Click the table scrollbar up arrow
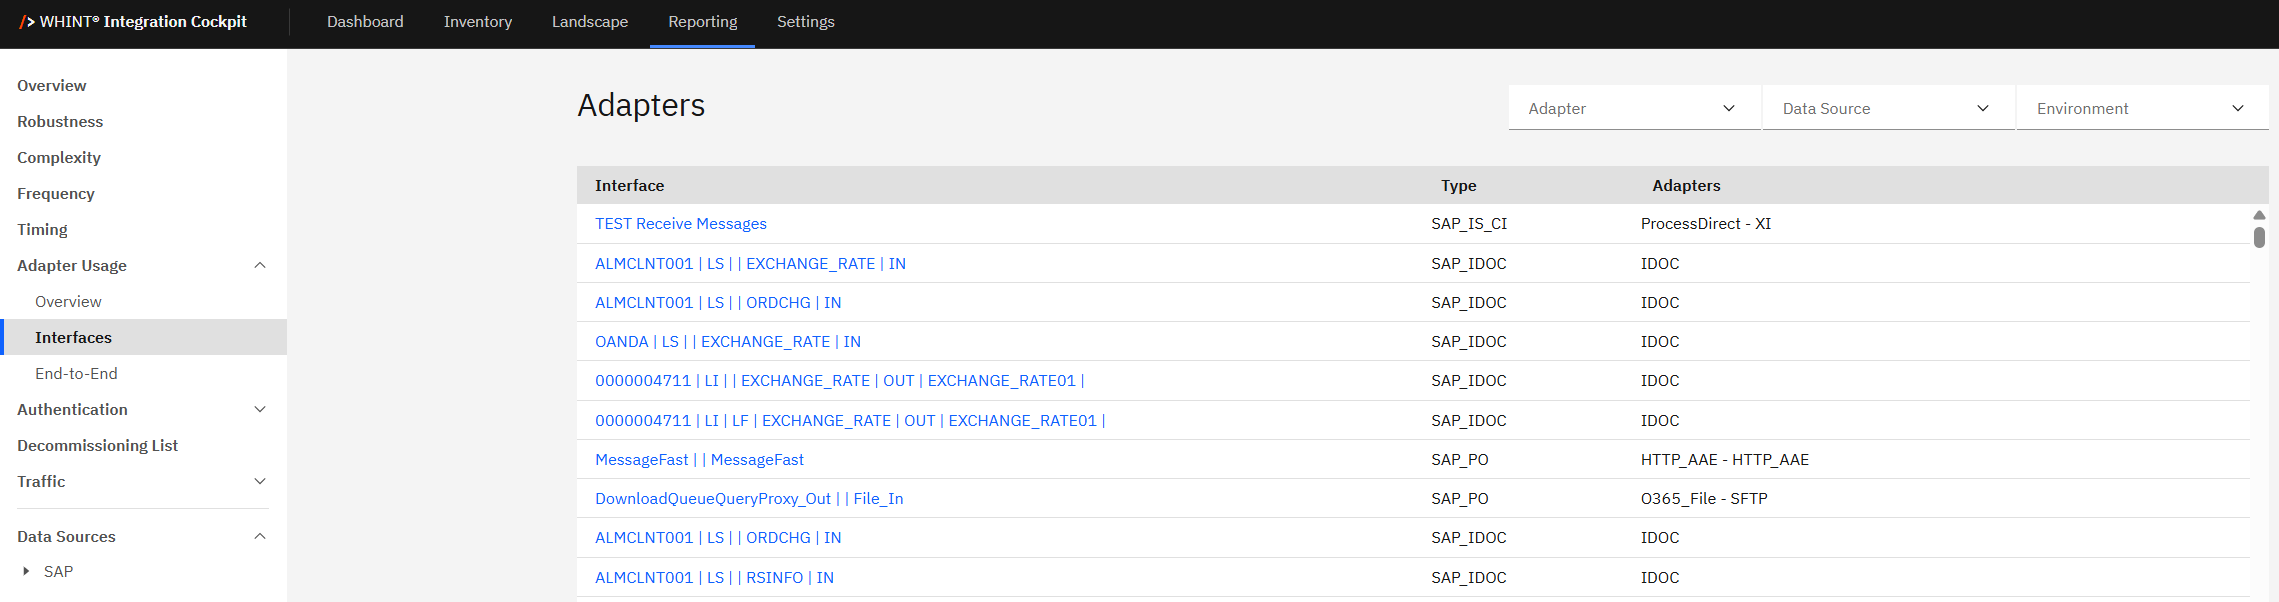The image size is (2279, 602). (x=2259, y=215)
